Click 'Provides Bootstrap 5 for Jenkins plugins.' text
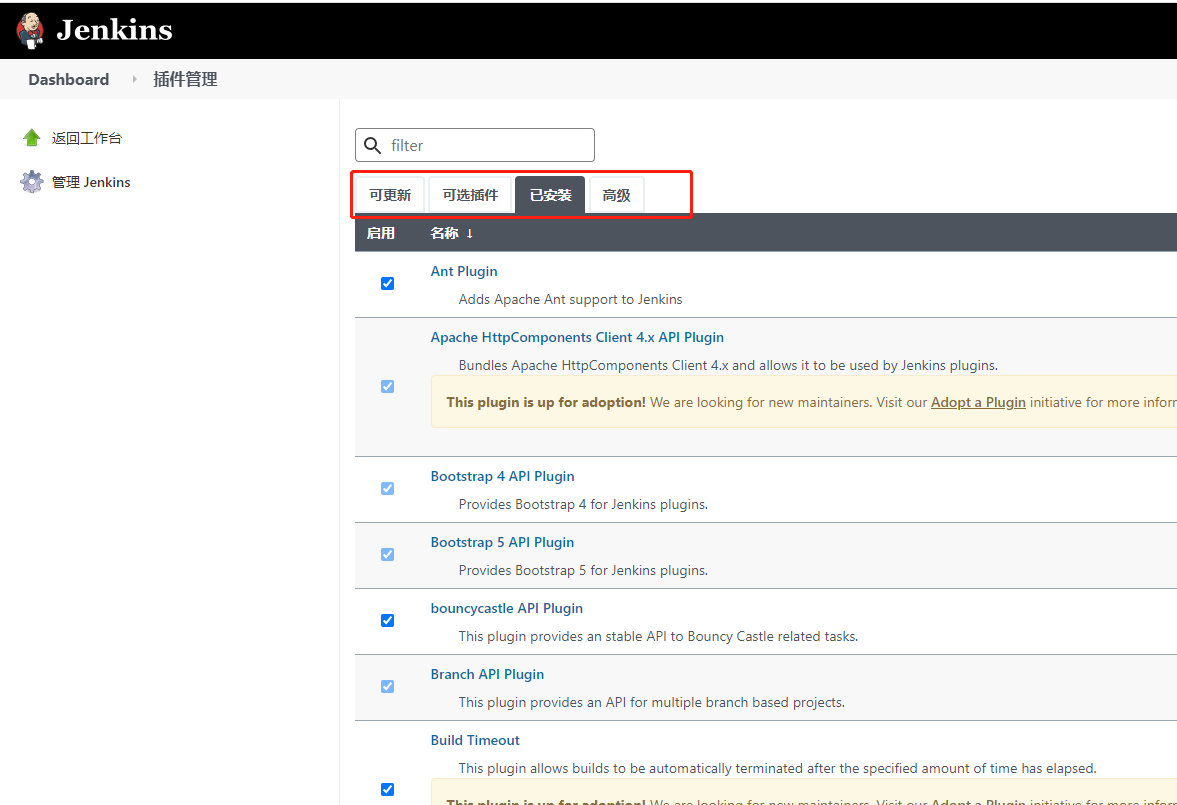This screenshot has height=805, width=1177. click(583, 571)
